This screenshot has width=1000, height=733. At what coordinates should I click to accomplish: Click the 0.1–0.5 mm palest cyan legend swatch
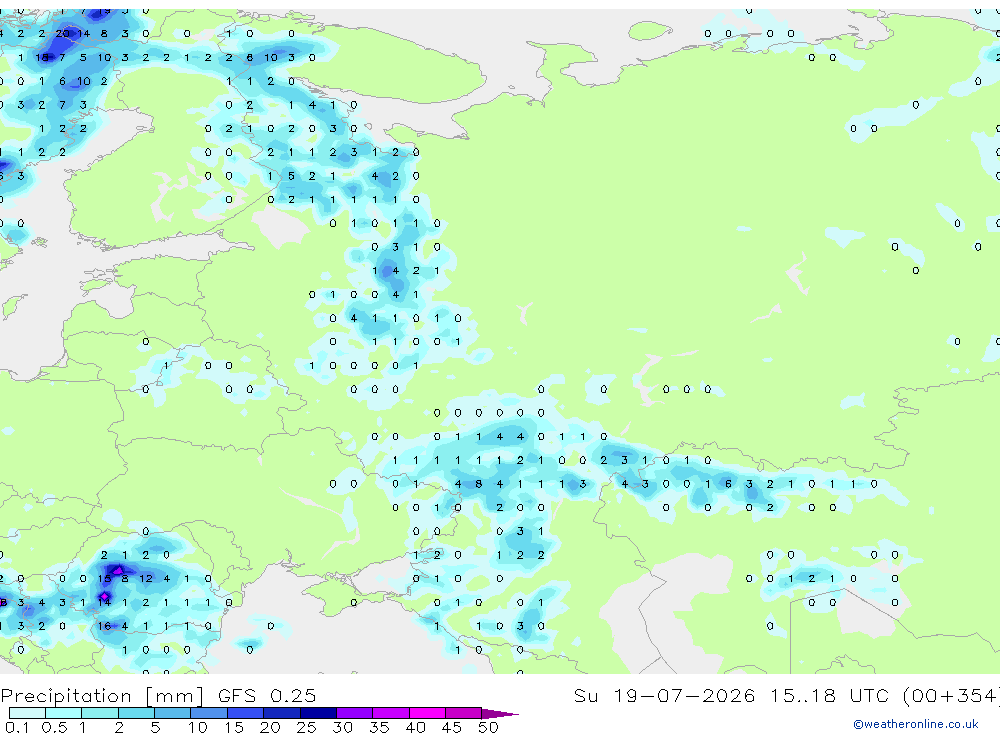[27, 713]
